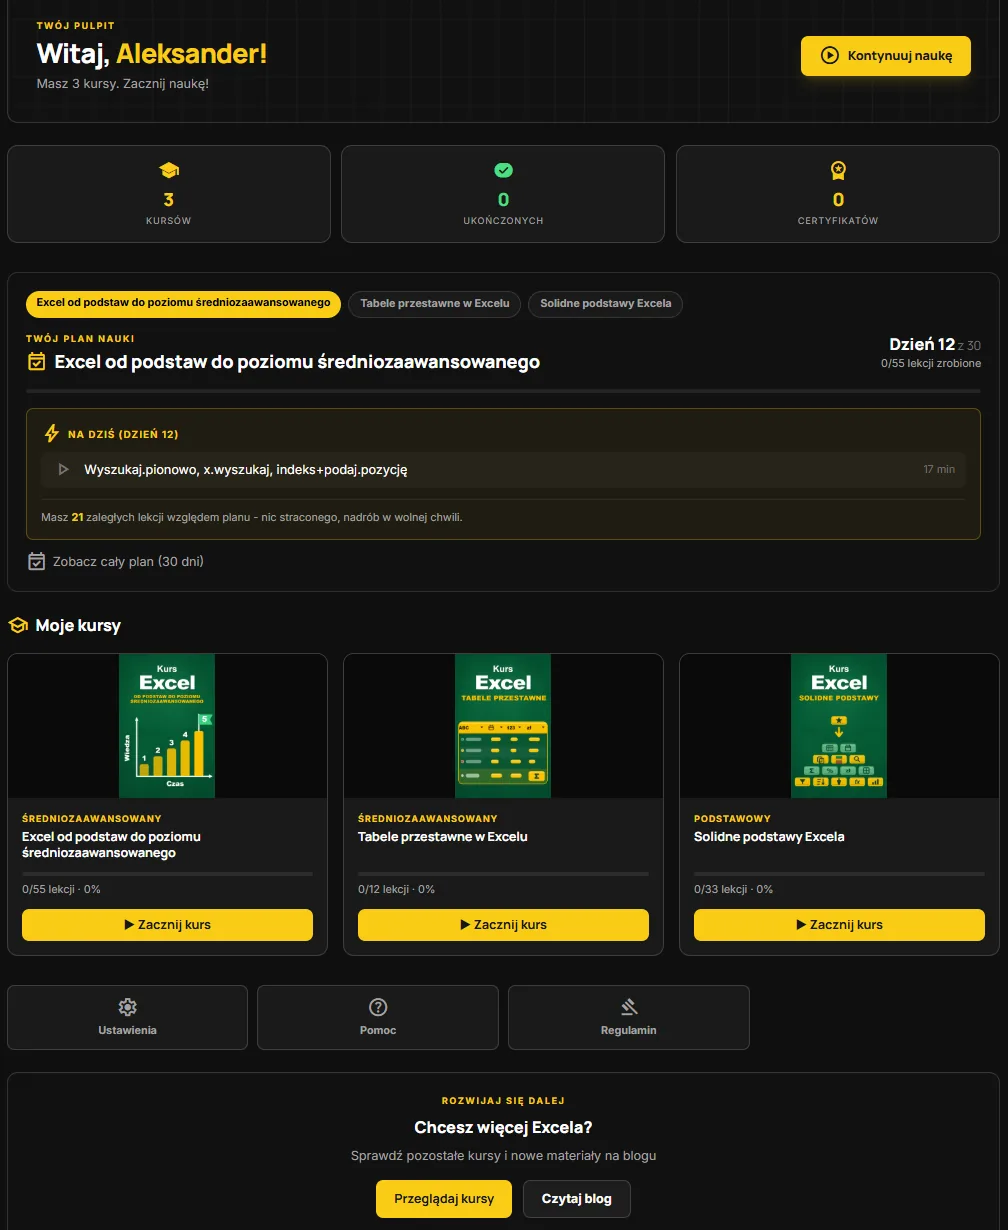Click the Czytaj blog button

click(577, 1199)
